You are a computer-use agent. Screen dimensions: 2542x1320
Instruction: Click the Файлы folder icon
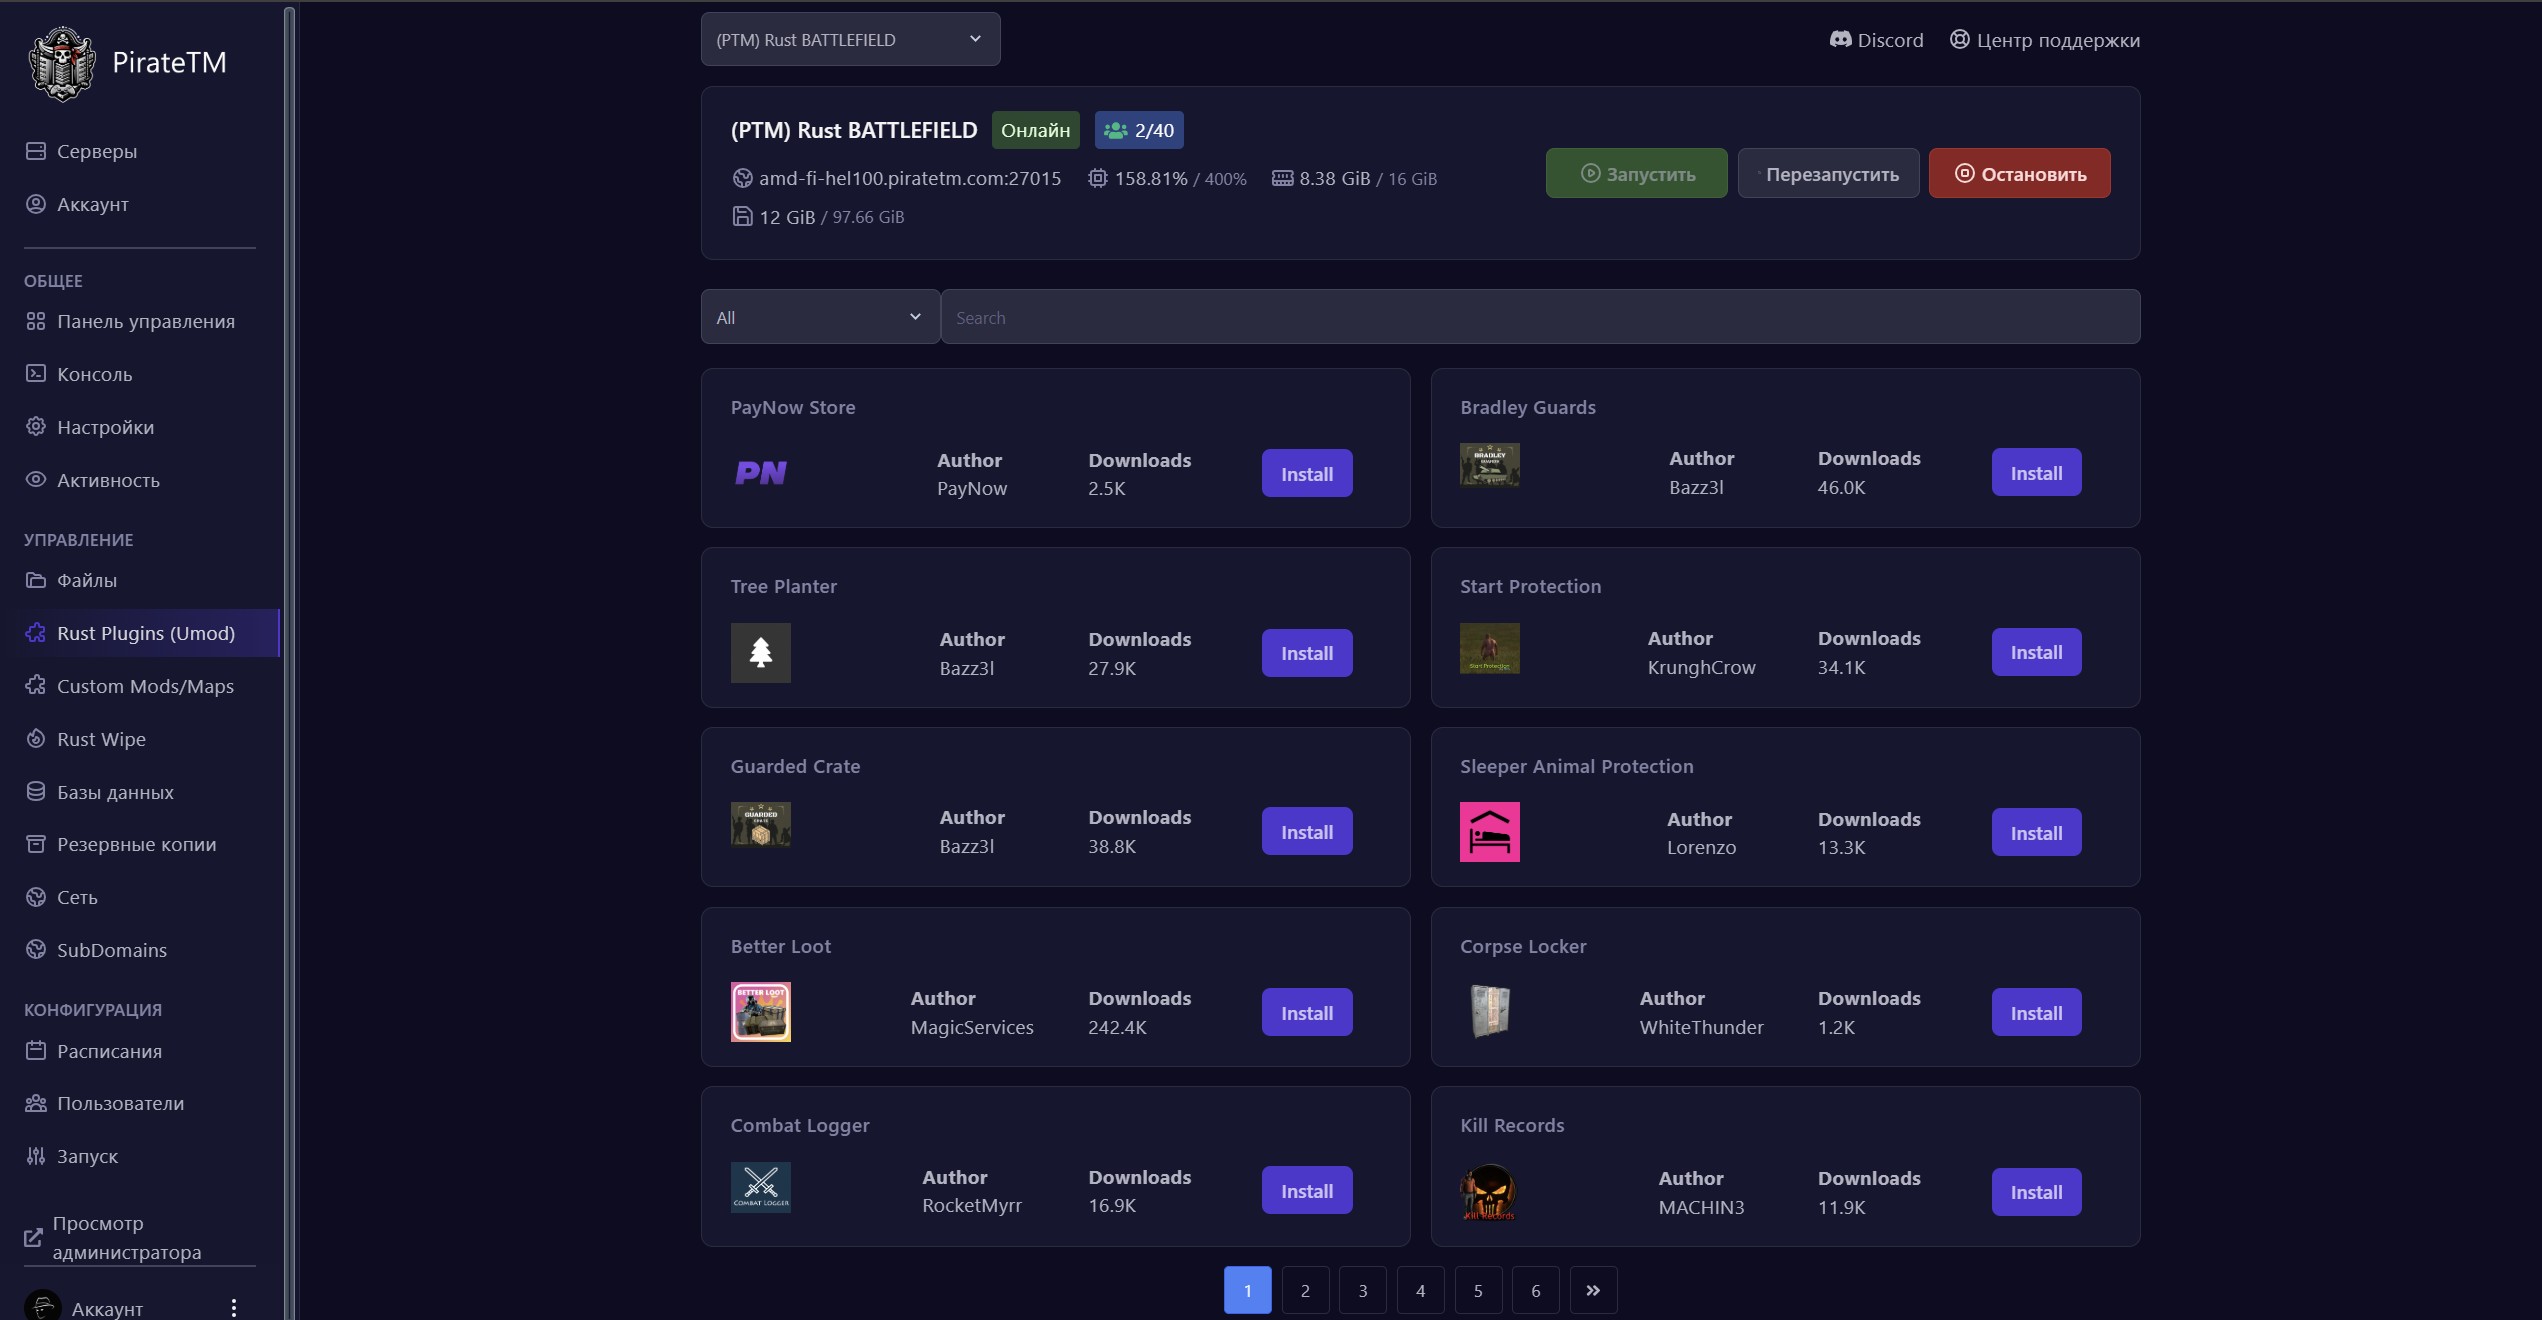point(36,580)
